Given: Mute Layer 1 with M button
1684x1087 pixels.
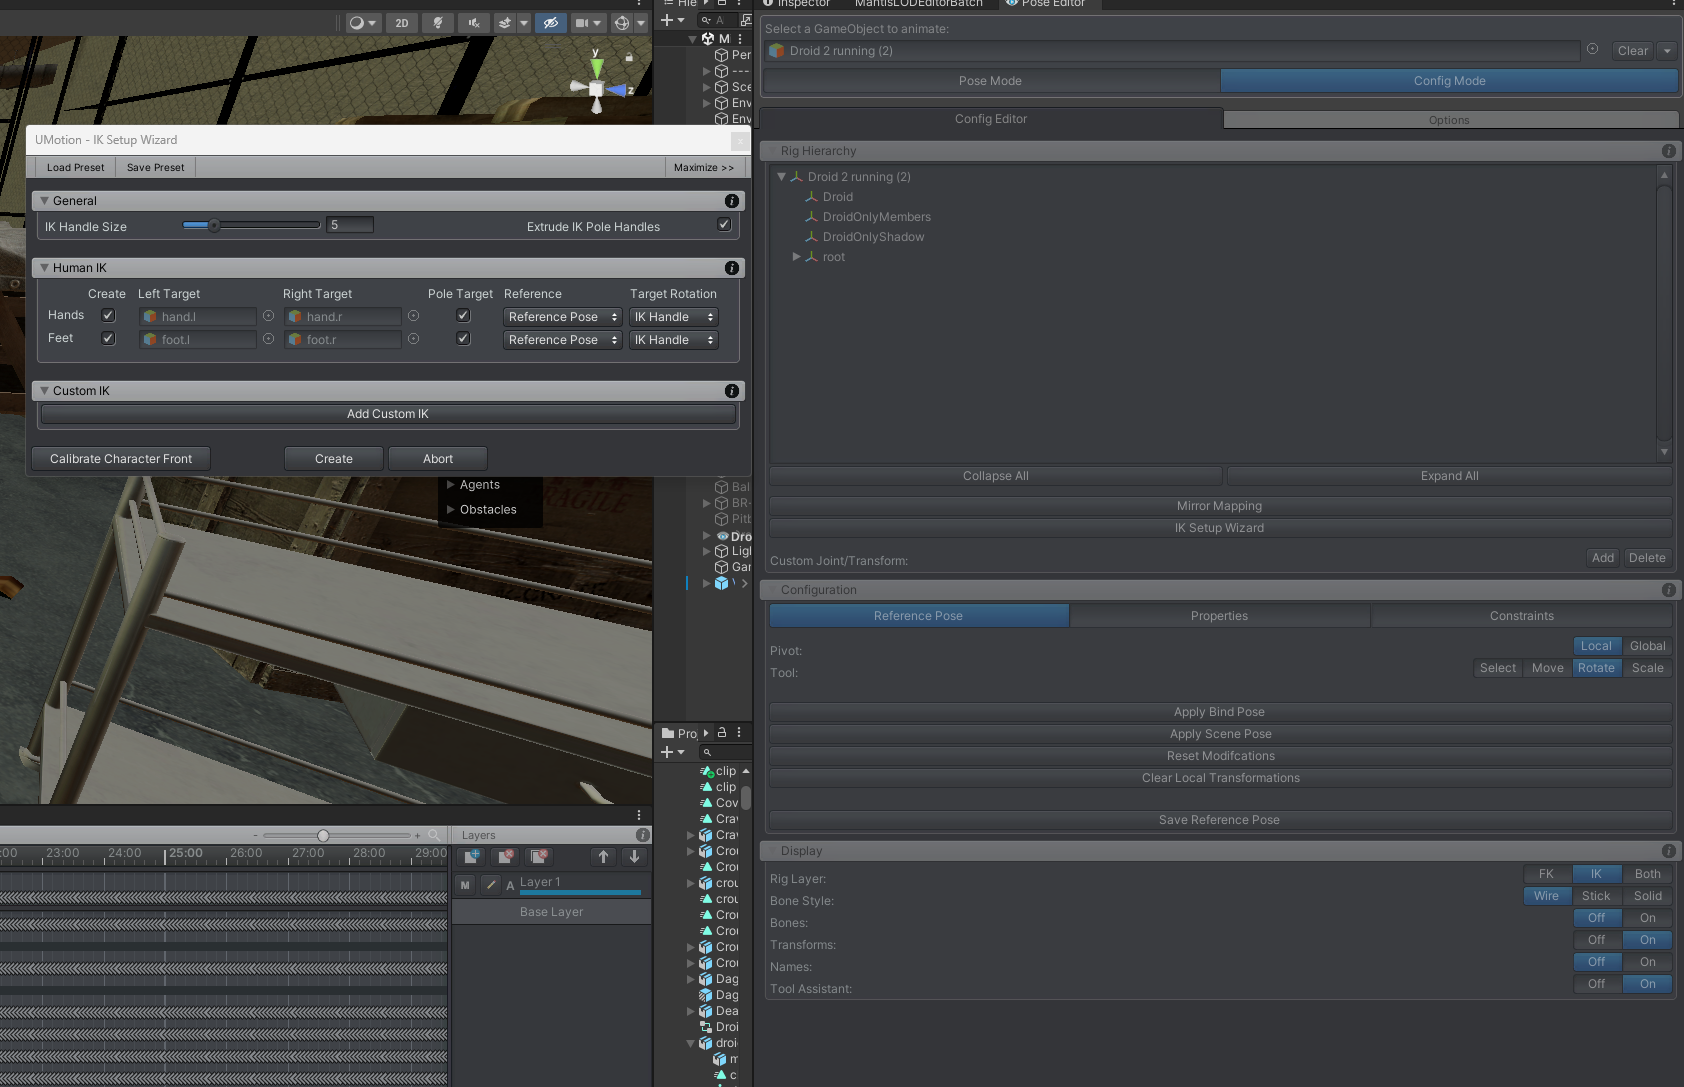Looking at the screenshot, I should pos(465,885).
